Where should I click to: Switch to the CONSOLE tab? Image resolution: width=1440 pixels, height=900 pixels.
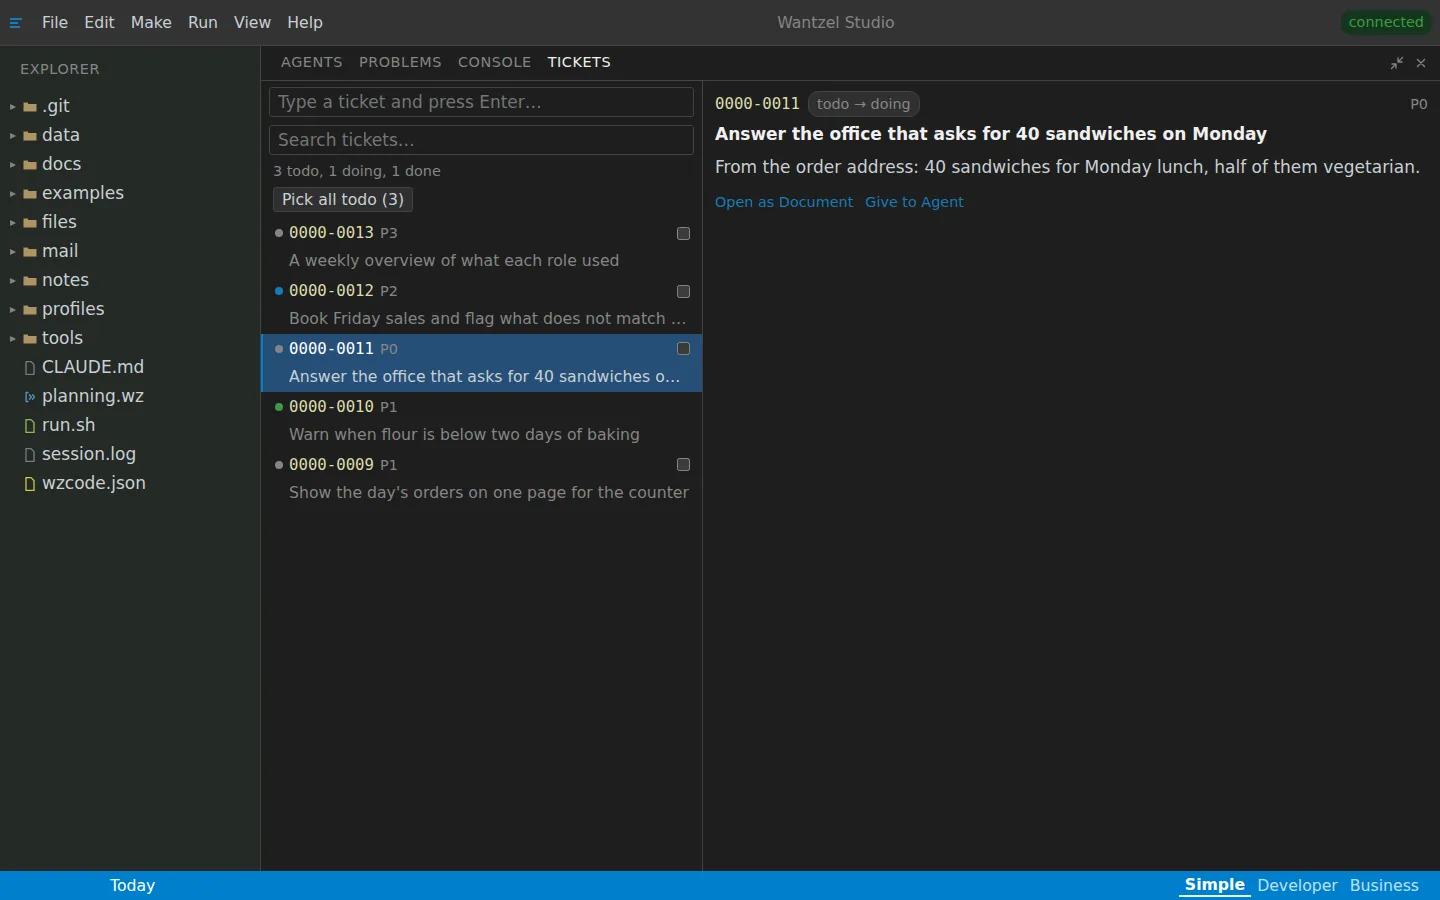click(494, 62)
